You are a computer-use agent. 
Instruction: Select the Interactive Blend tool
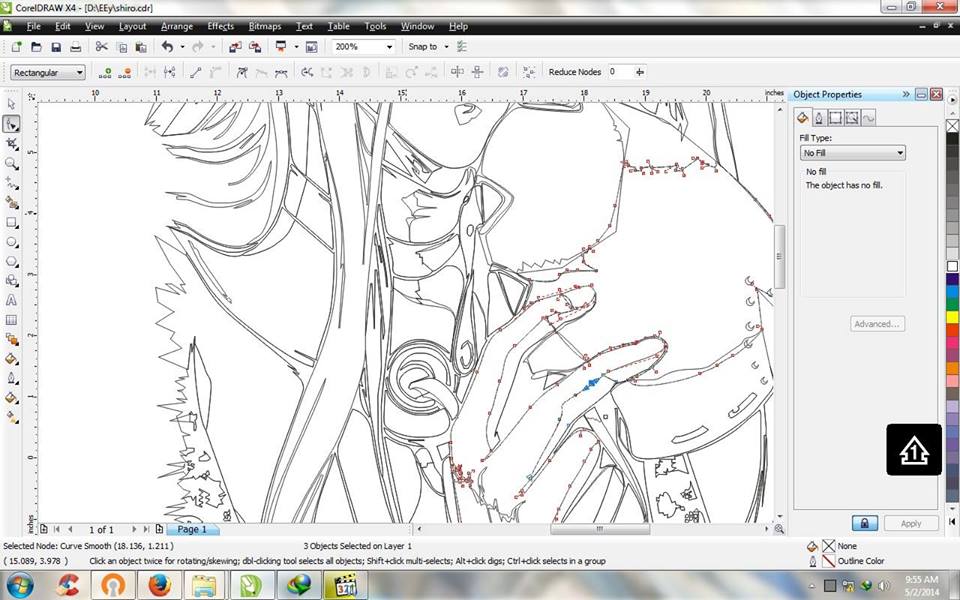coord(11,339)
